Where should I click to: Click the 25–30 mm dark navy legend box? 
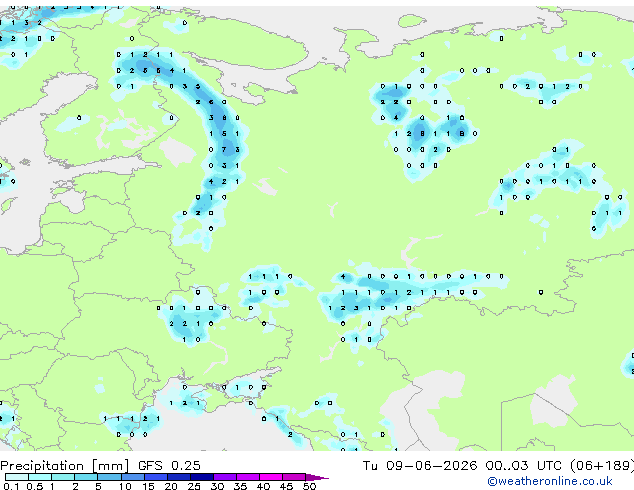[202, 477]
